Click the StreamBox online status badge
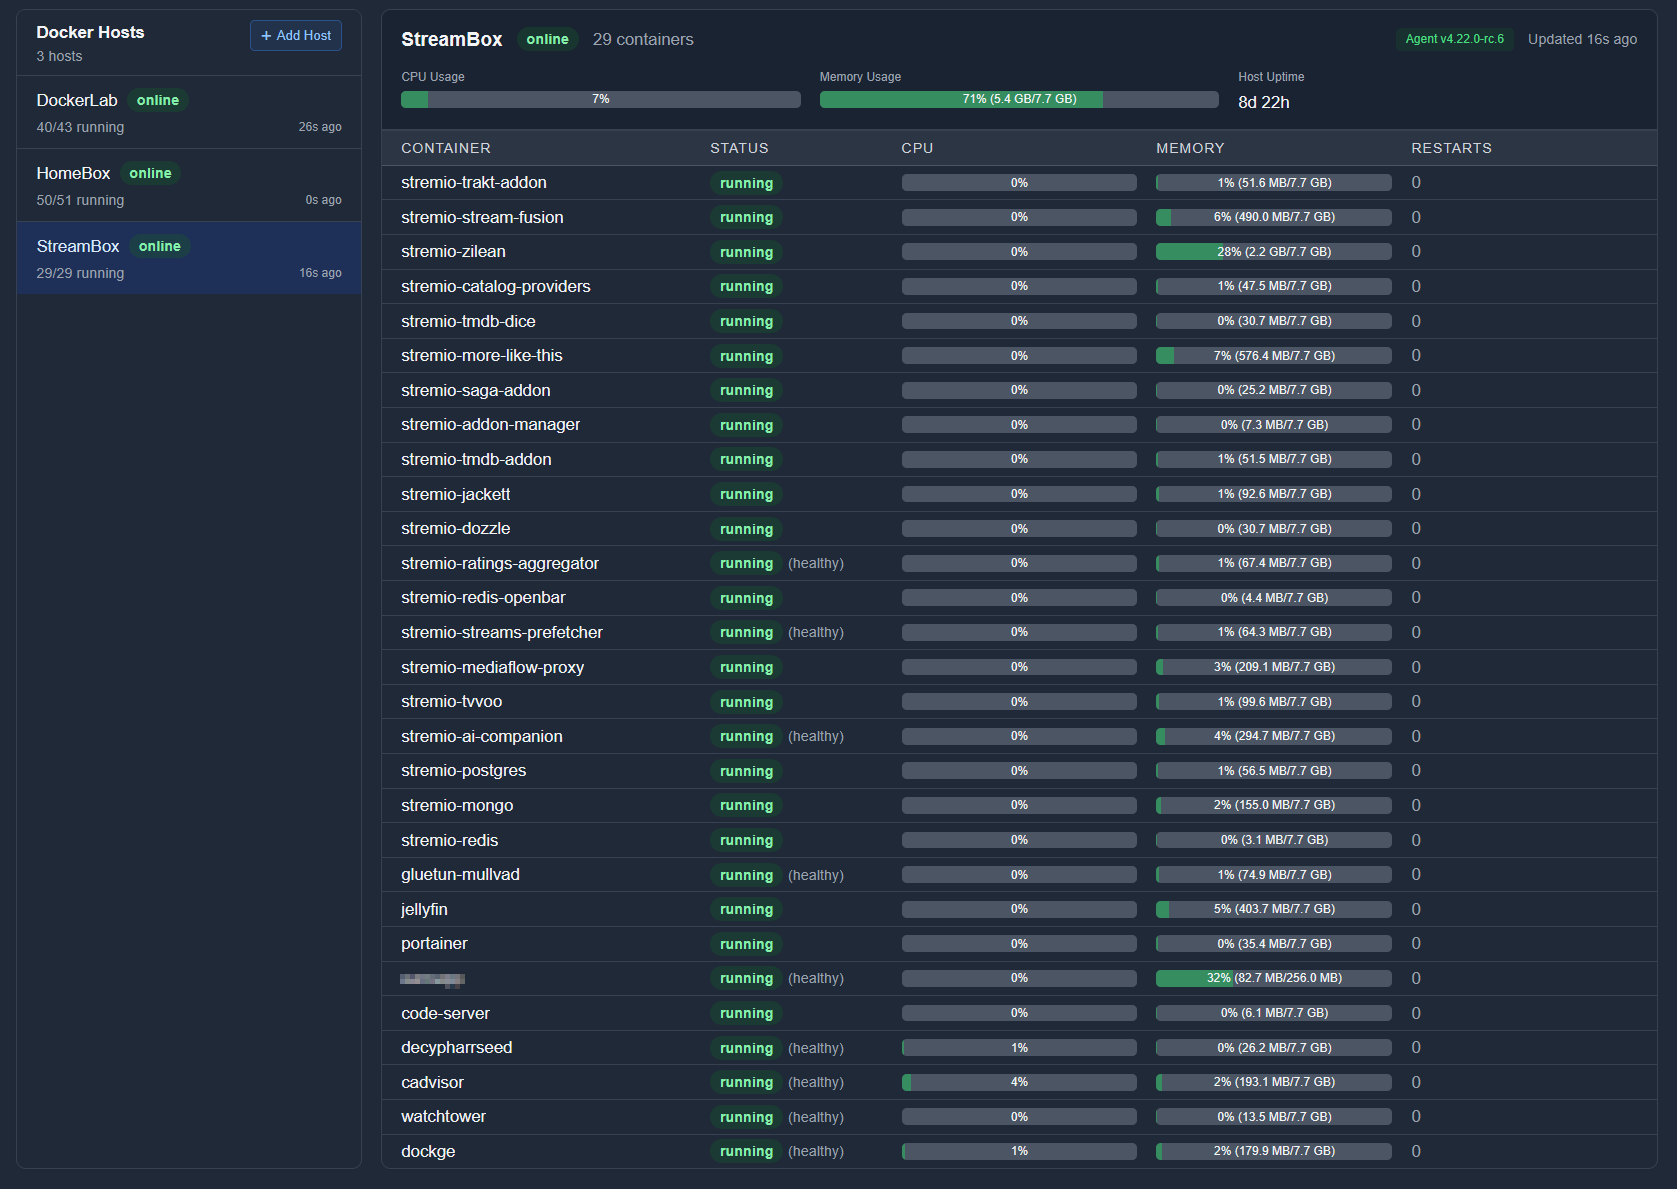Viewport: 1677px width, 1189px height. click(x=547, y=39)
